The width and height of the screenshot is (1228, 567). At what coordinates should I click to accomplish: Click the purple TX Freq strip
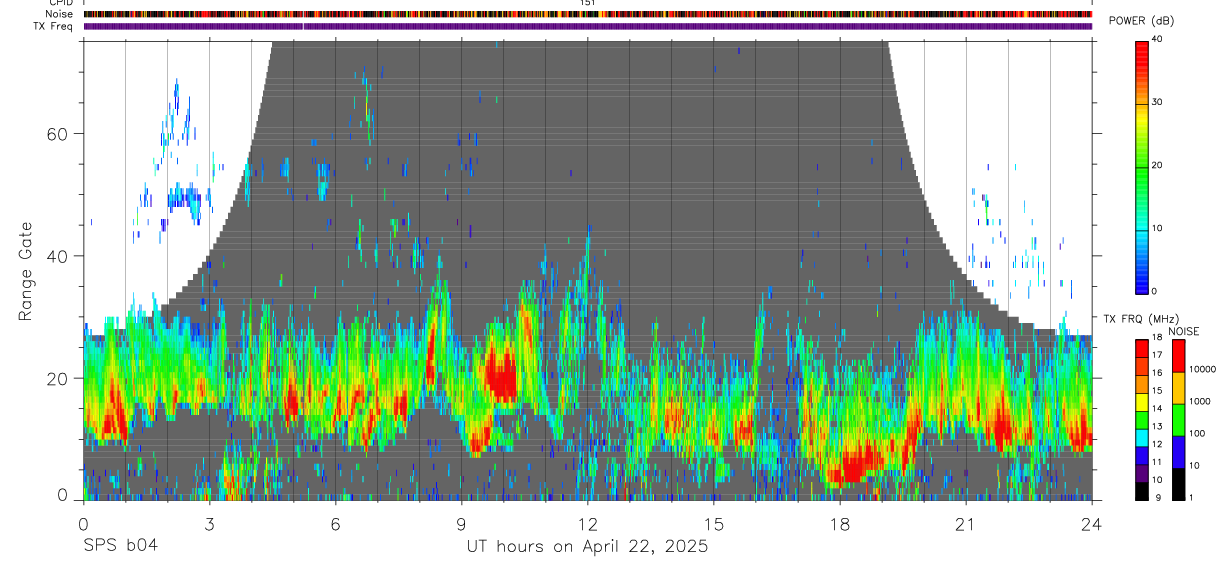coord(588,26)
